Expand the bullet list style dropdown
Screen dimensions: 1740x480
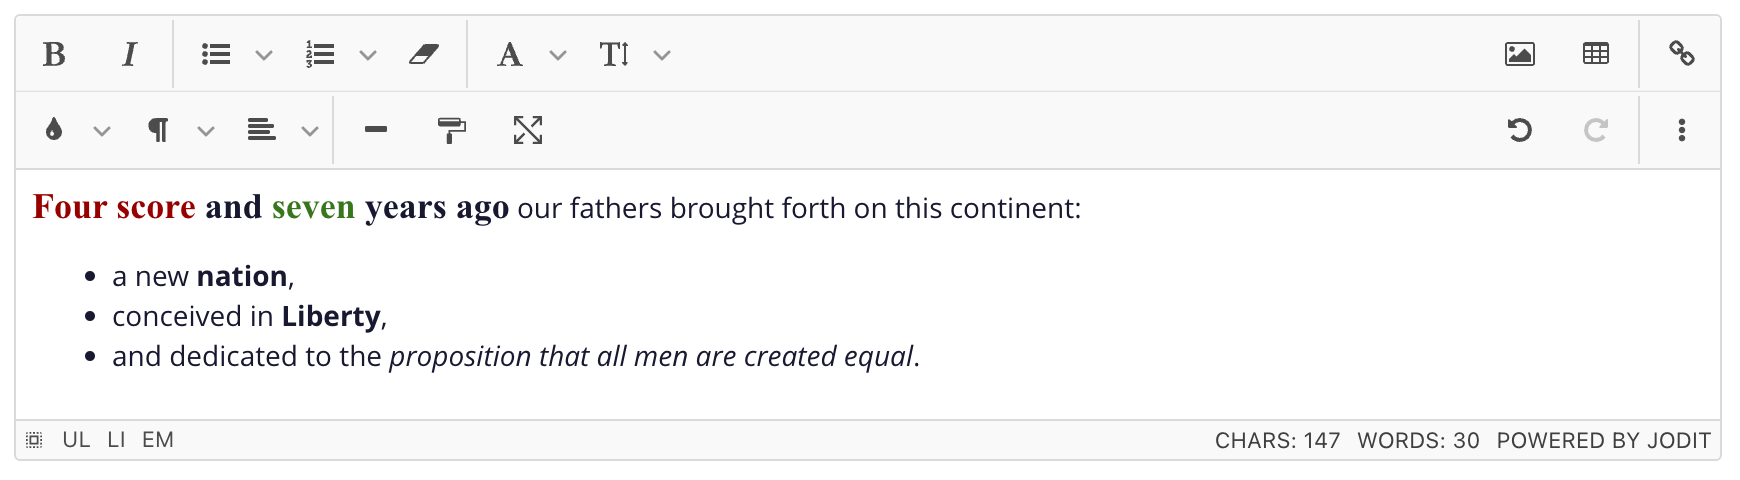point(264,55)
